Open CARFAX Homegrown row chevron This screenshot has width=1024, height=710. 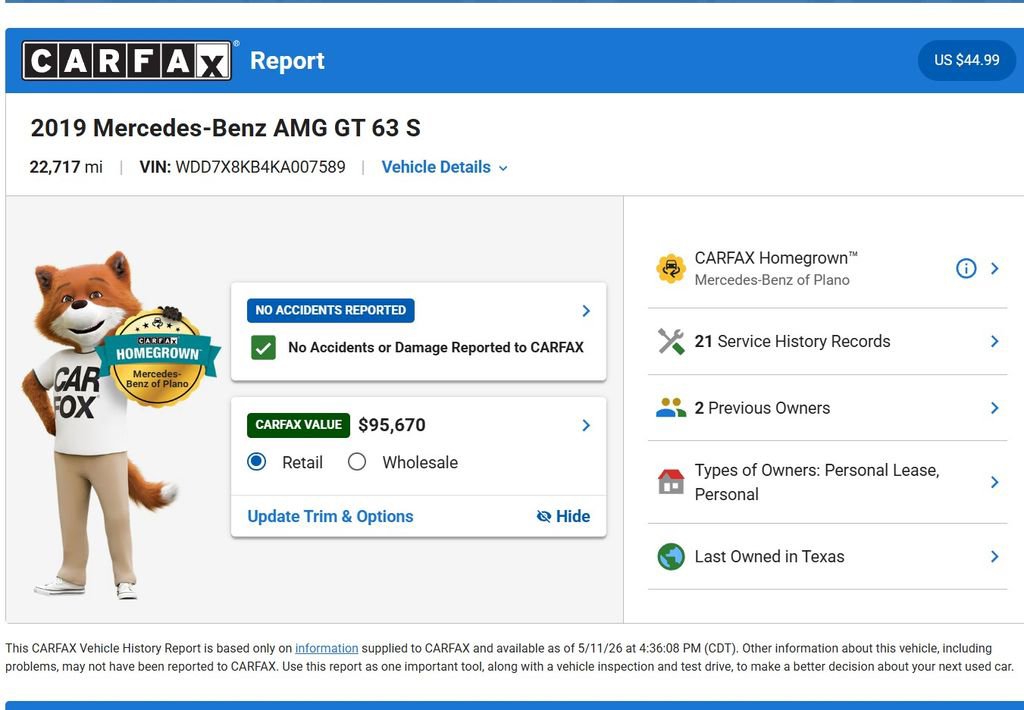tap(995, 268)
